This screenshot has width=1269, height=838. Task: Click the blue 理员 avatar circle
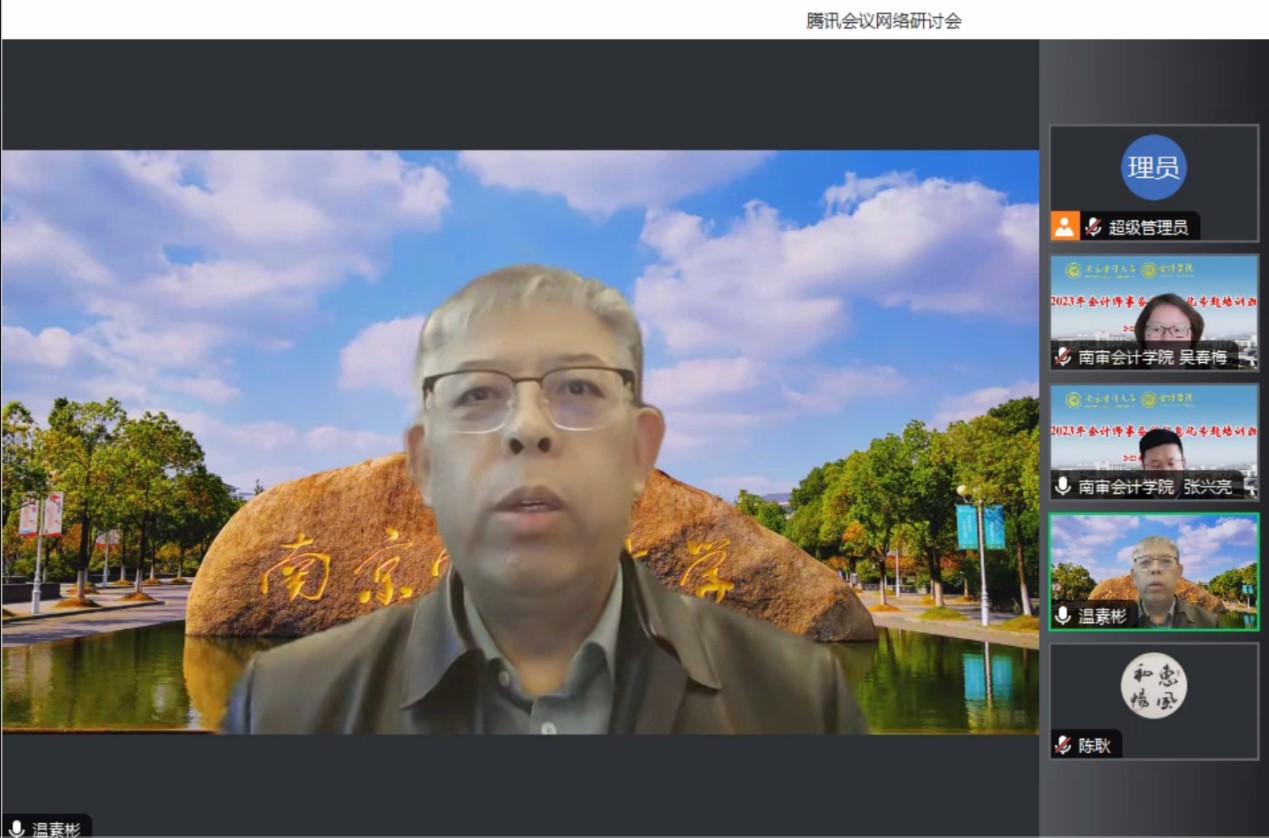pos(1153,168)
